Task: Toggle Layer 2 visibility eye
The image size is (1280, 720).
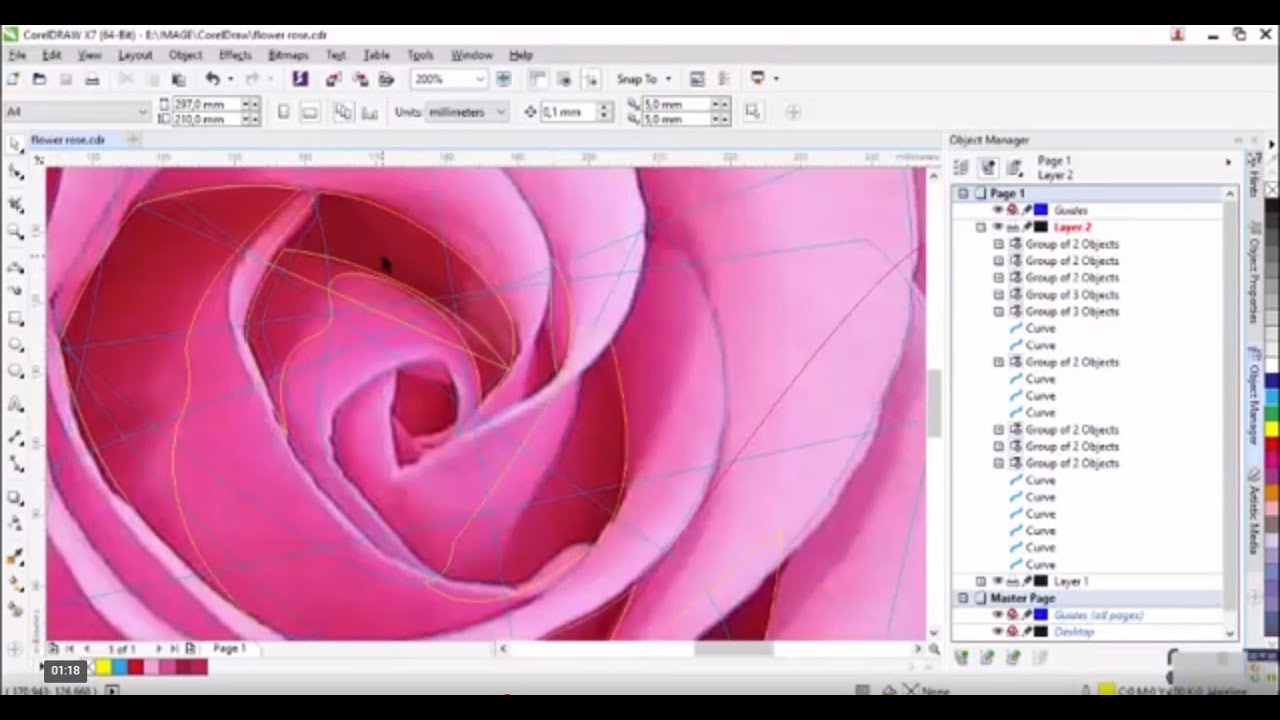Action: [x=997, y=227]
